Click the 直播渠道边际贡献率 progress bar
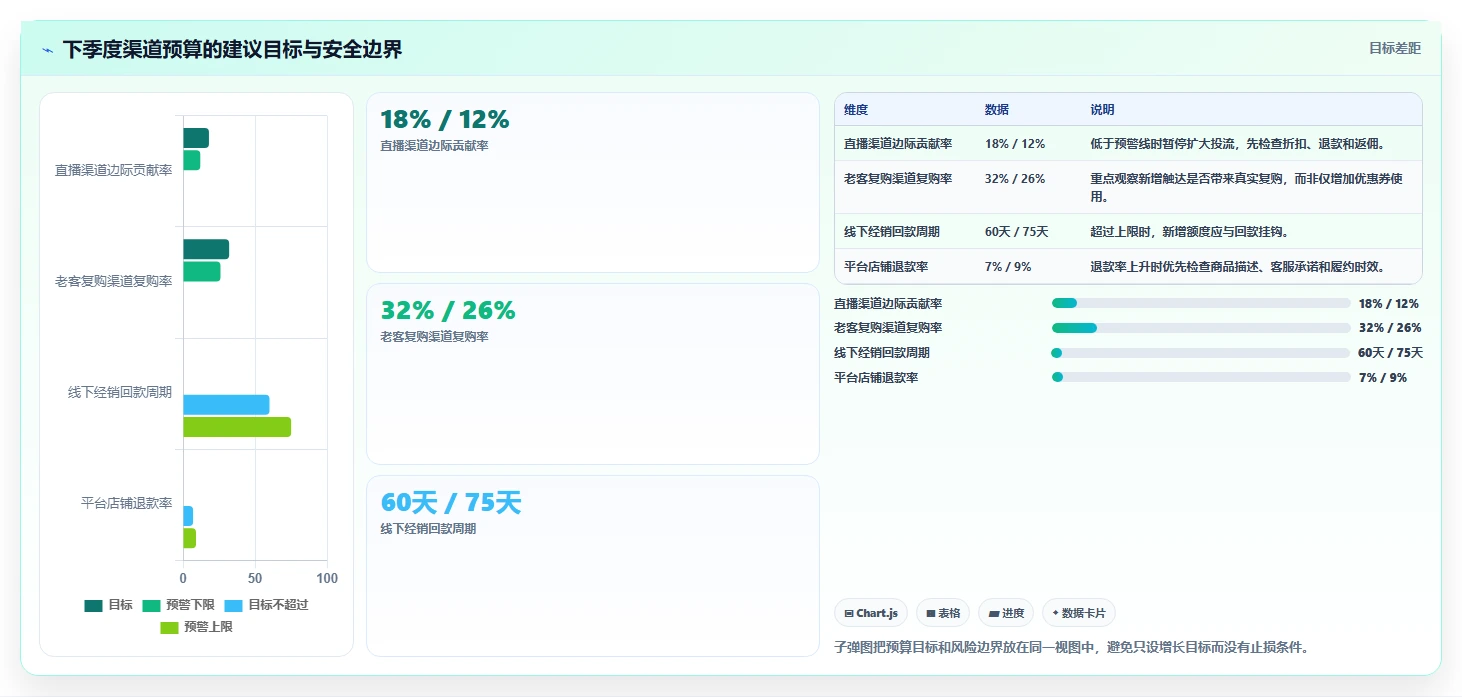This screenshot has height=697, width=1462. pyautogui.click(x=1201, y=303)
